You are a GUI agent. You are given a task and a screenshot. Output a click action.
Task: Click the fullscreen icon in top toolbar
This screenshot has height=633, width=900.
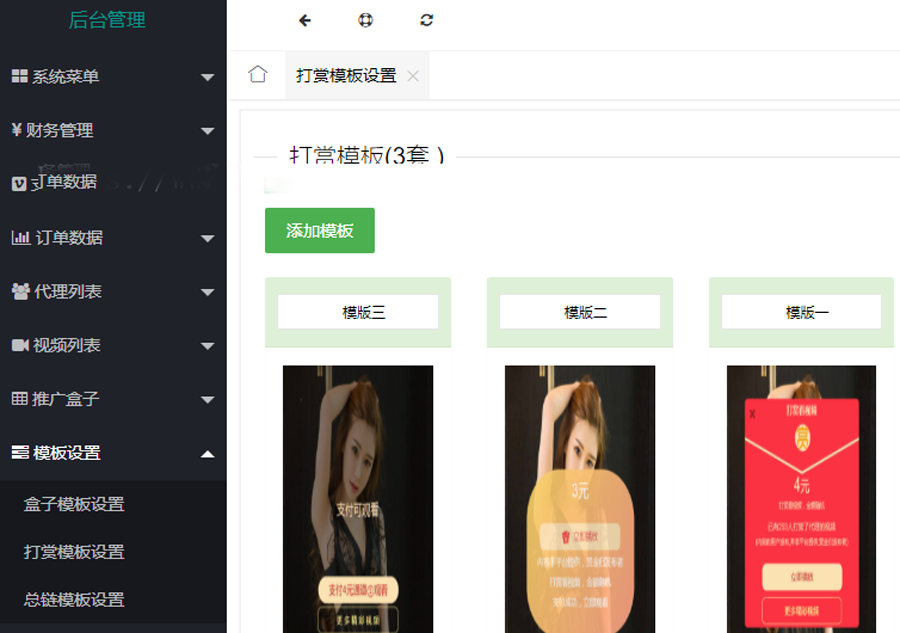(x=366, y=20)
